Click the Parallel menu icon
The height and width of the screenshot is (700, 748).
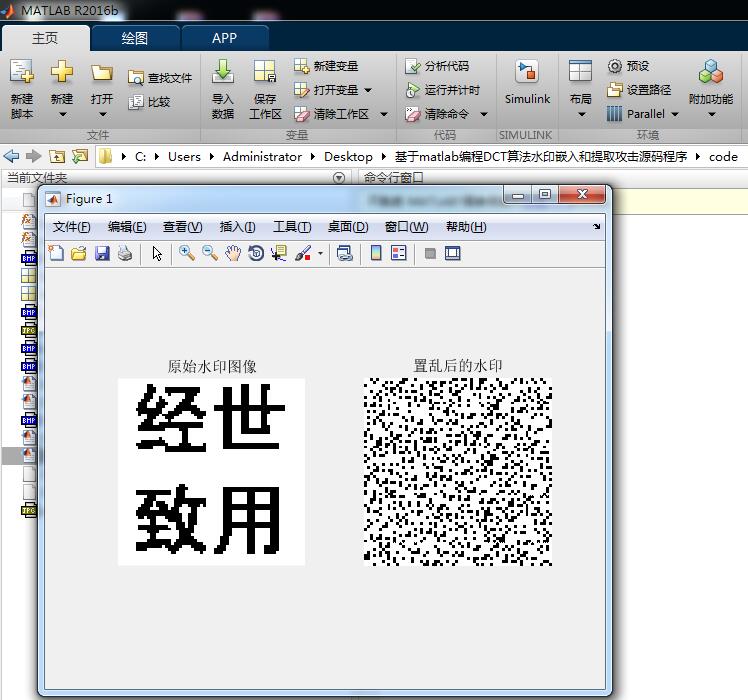pos(614,114)
